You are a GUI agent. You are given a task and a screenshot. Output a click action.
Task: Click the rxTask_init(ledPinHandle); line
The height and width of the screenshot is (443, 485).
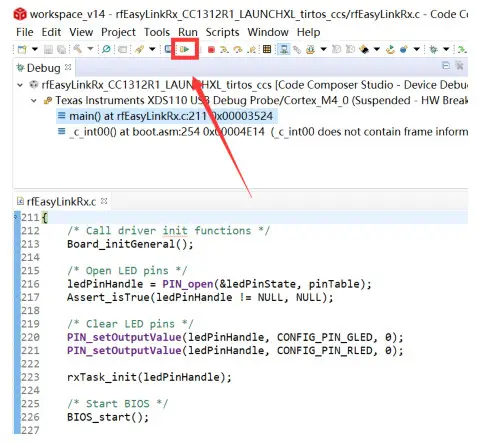coord(149,377)
